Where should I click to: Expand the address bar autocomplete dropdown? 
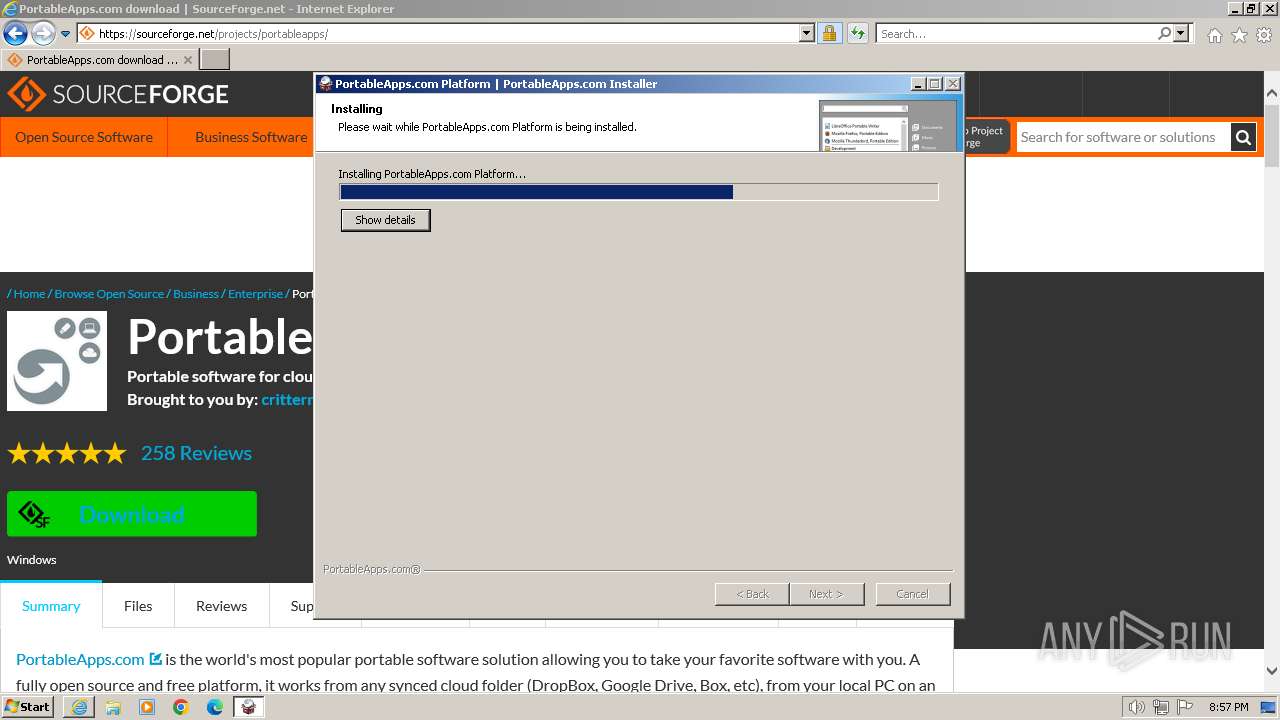pyautogui.click(x=807, y=34)
